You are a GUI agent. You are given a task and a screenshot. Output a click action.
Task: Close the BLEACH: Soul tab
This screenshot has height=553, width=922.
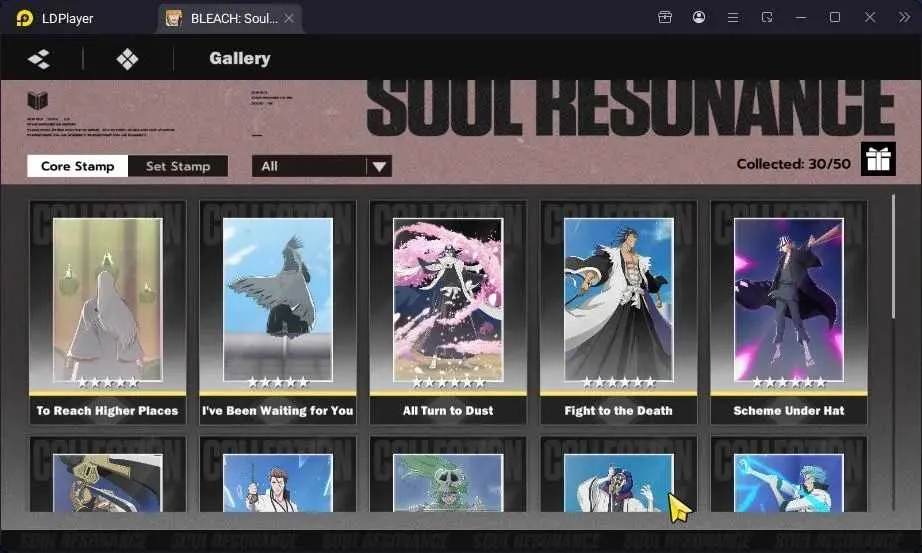point(289,18)
